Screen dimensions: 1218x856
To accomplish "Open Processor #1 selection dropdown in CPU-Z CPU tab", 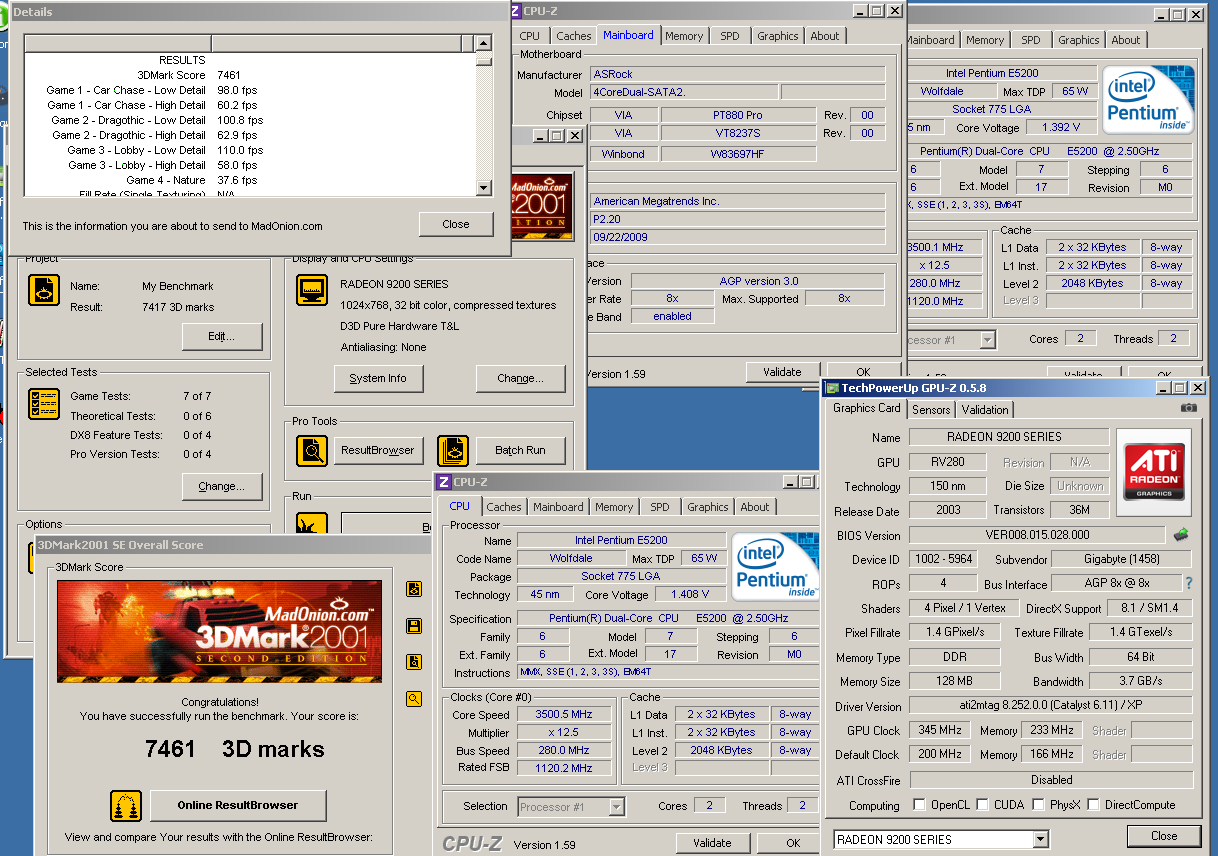I will point(616,806).
